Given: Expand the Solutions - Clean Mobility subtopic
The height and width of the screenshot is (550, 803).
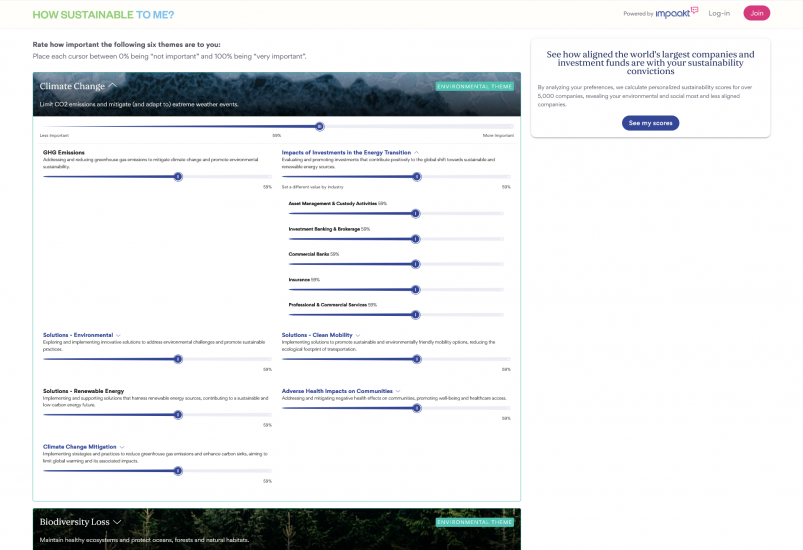Looking at the screenshot, I should (356, 335).
